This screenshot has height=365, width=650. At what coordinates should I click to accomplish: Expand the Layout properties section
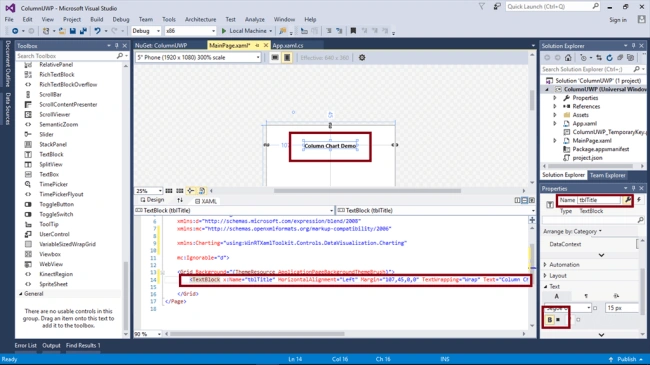click(545, 276)
